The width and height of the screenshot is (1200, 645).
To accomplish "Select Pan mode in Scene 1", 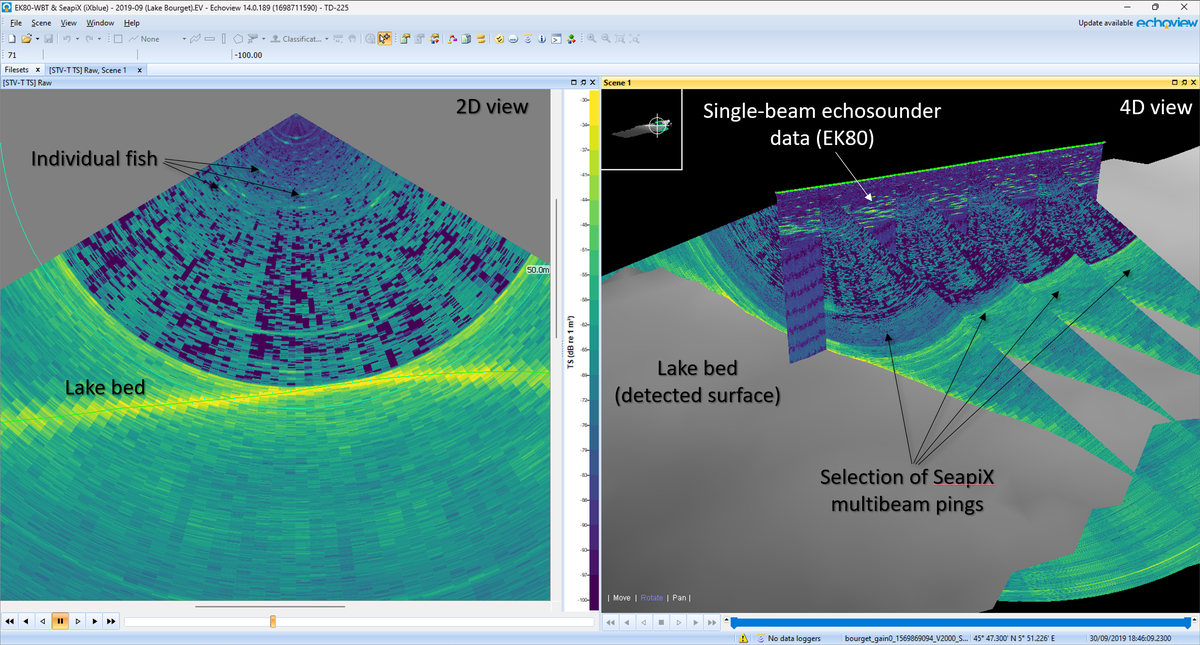I will 680,597.
